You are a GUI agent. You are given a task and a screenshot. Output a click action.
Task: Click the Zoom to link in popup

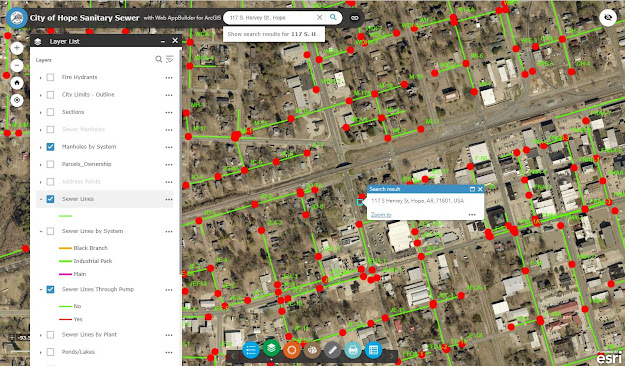point(381,215)
